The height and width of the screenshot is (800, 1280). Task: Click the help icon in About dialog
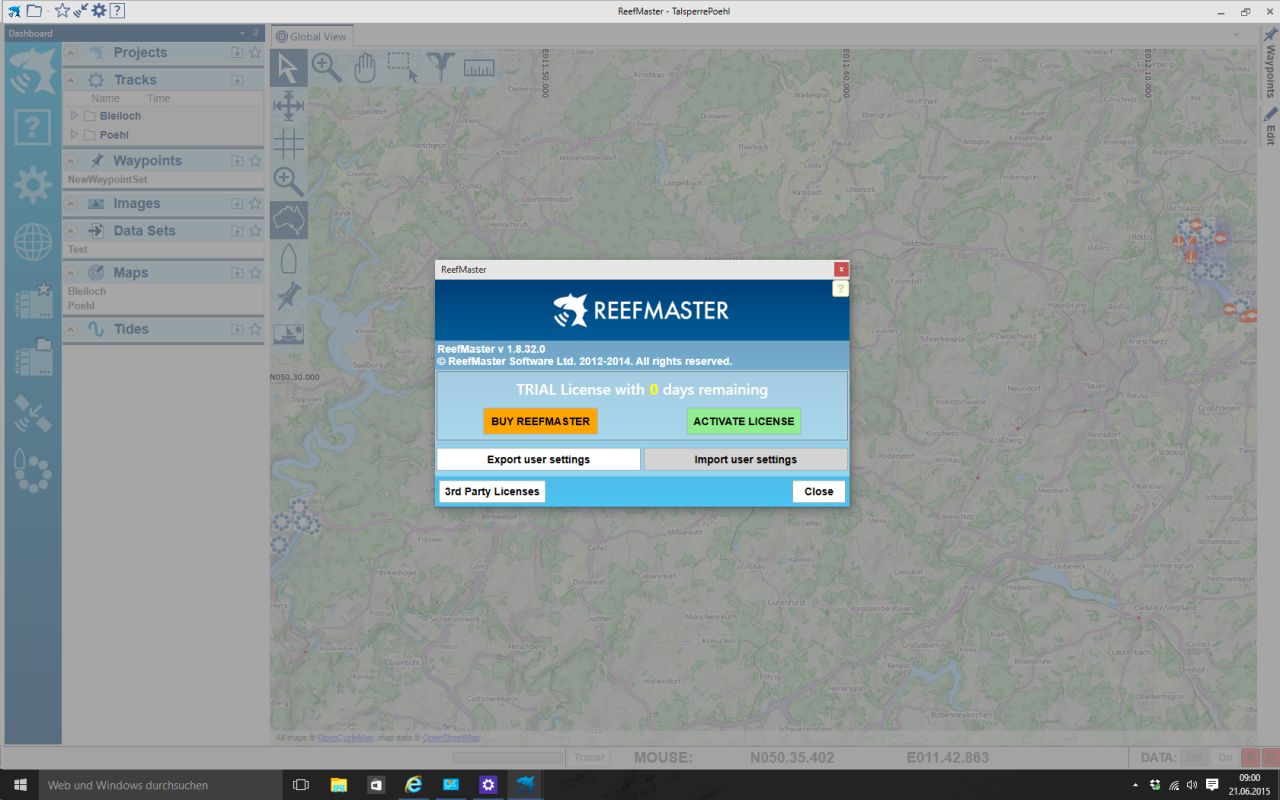tap(840, 288)
